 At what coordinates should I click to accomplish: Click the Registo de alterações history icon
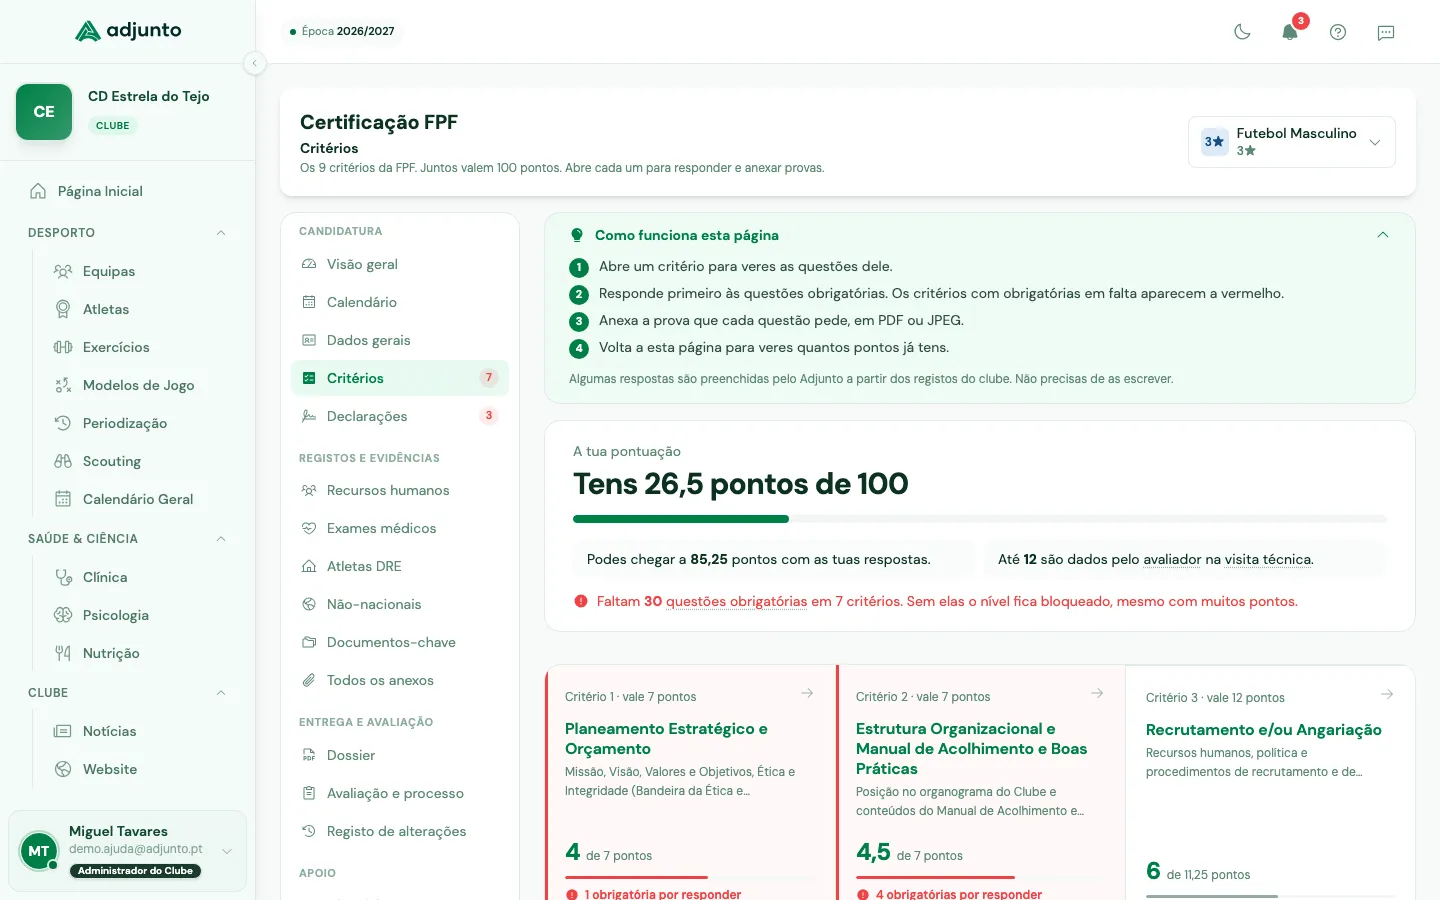309,831
